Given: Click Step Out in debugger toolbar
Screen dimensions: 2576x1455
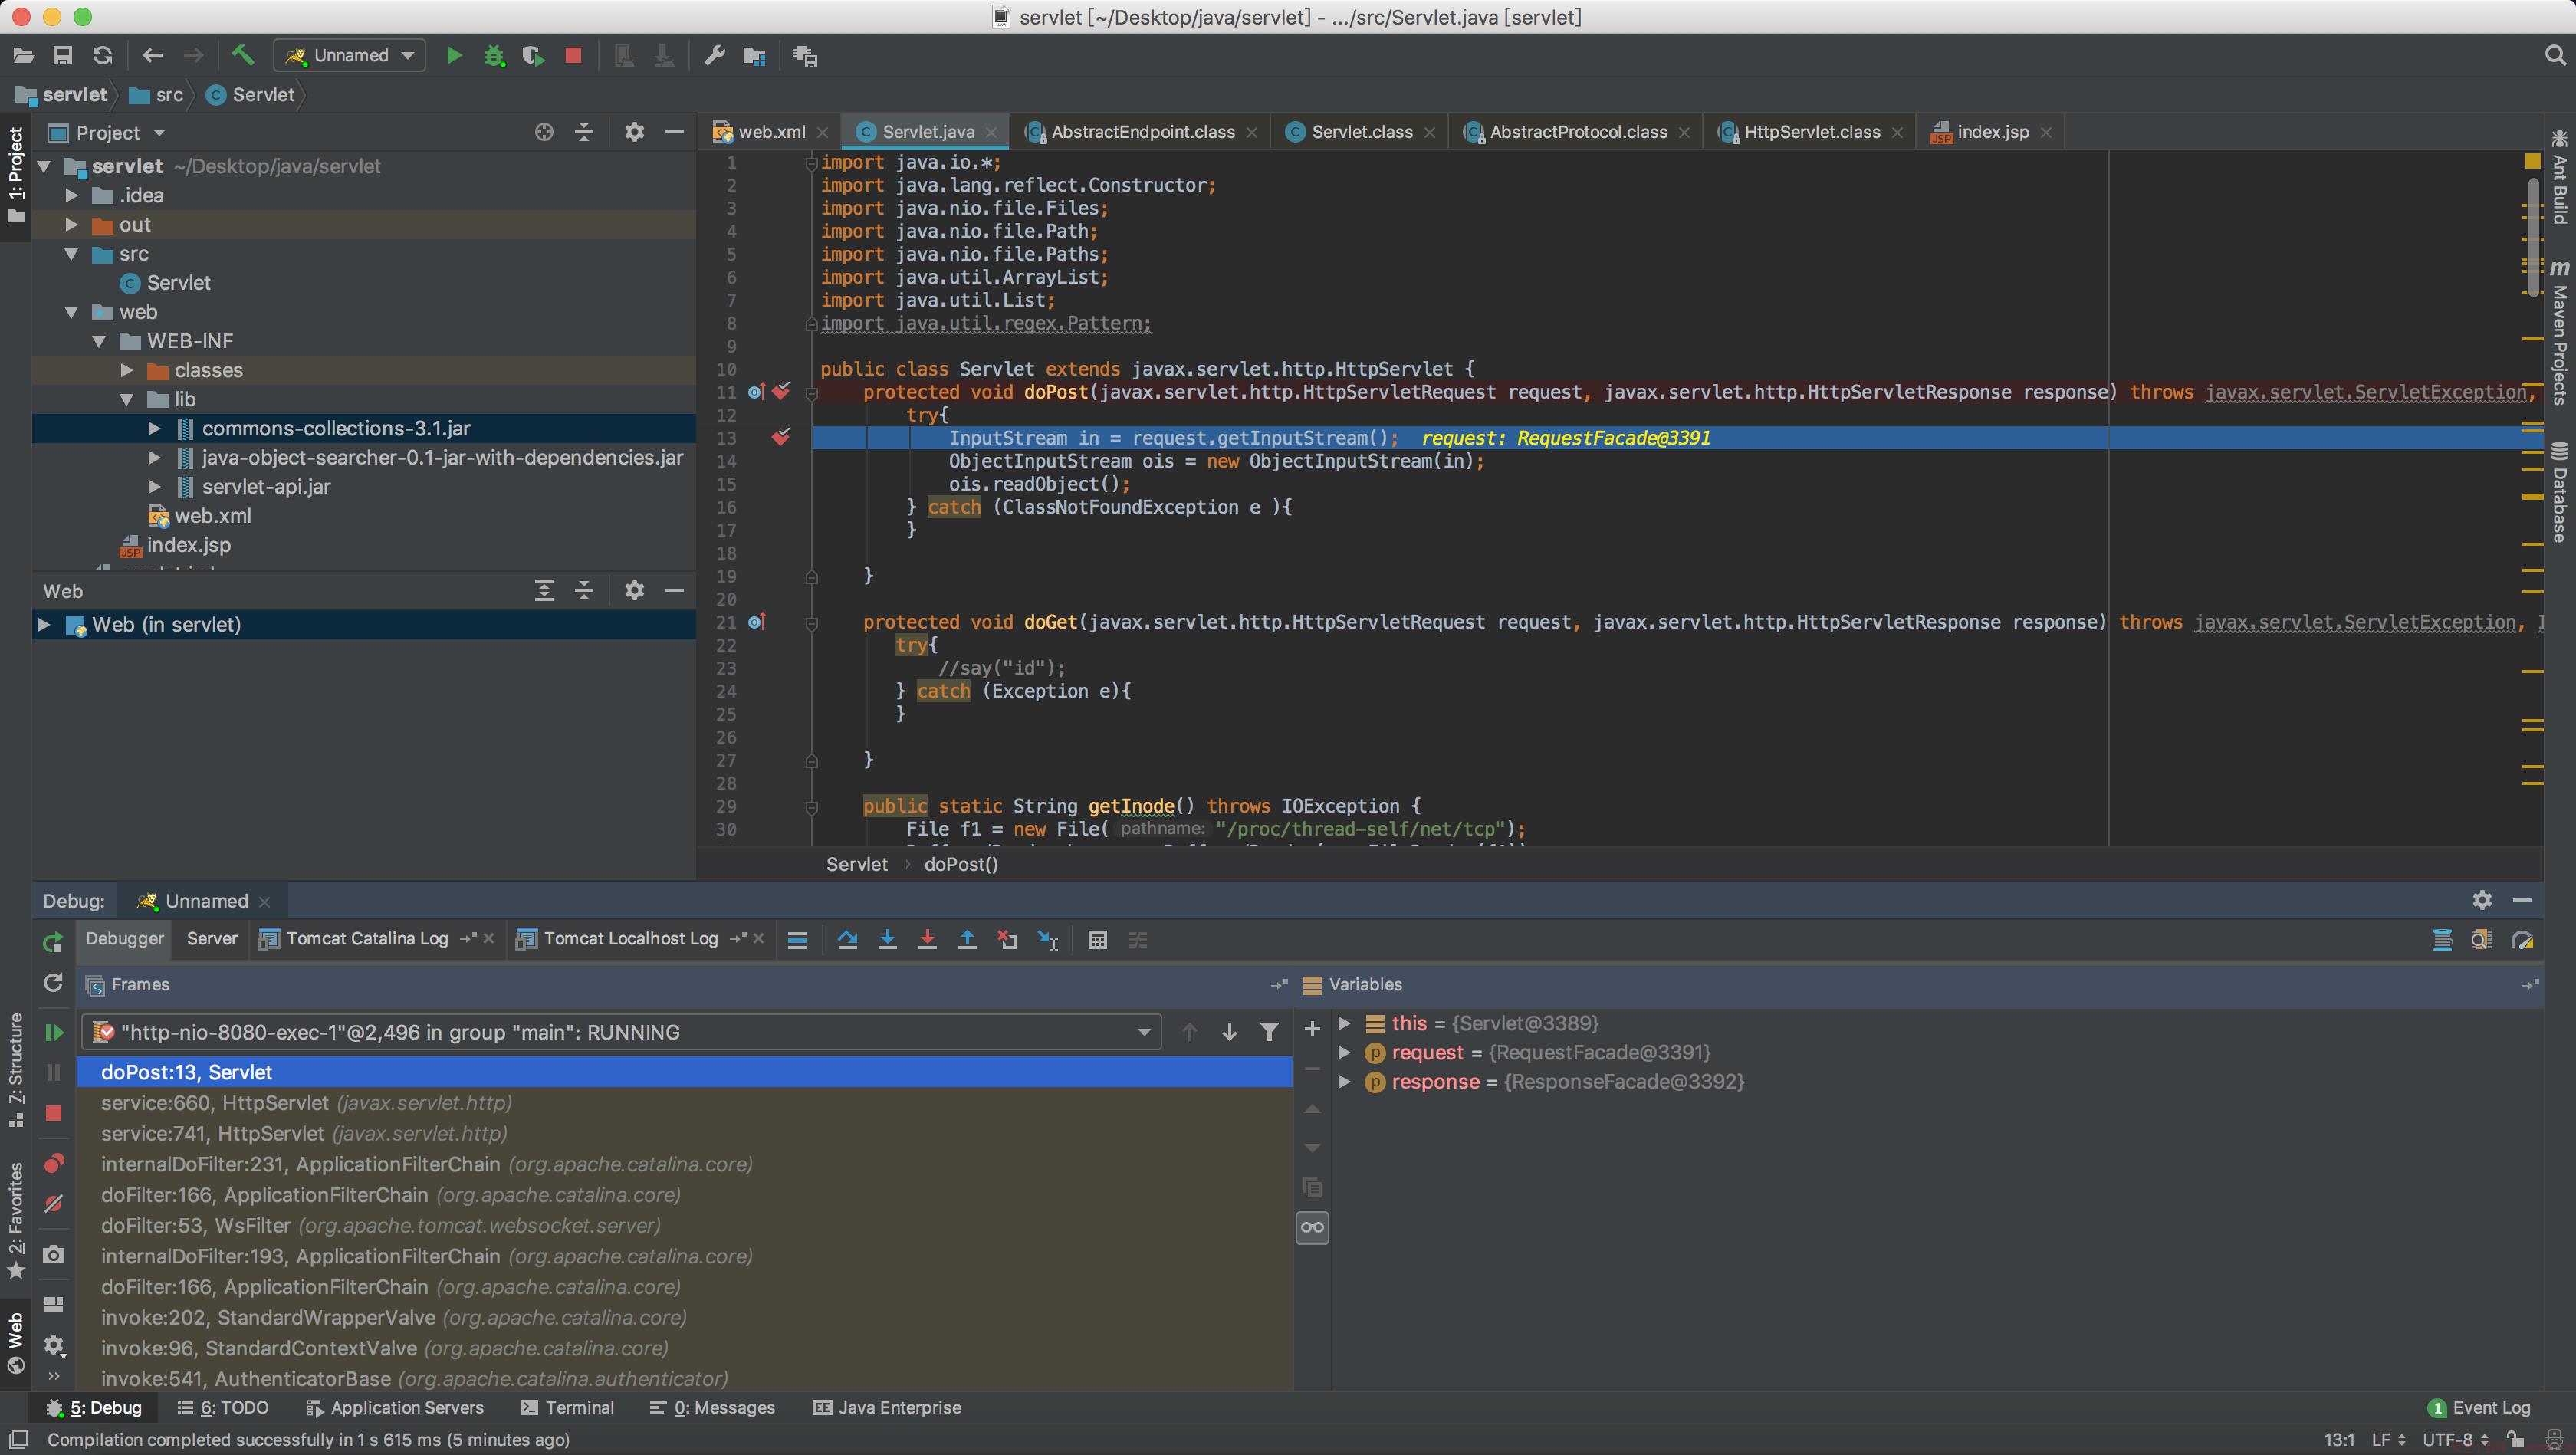Looking at the screenshot, I should click(x=967, y=940).
